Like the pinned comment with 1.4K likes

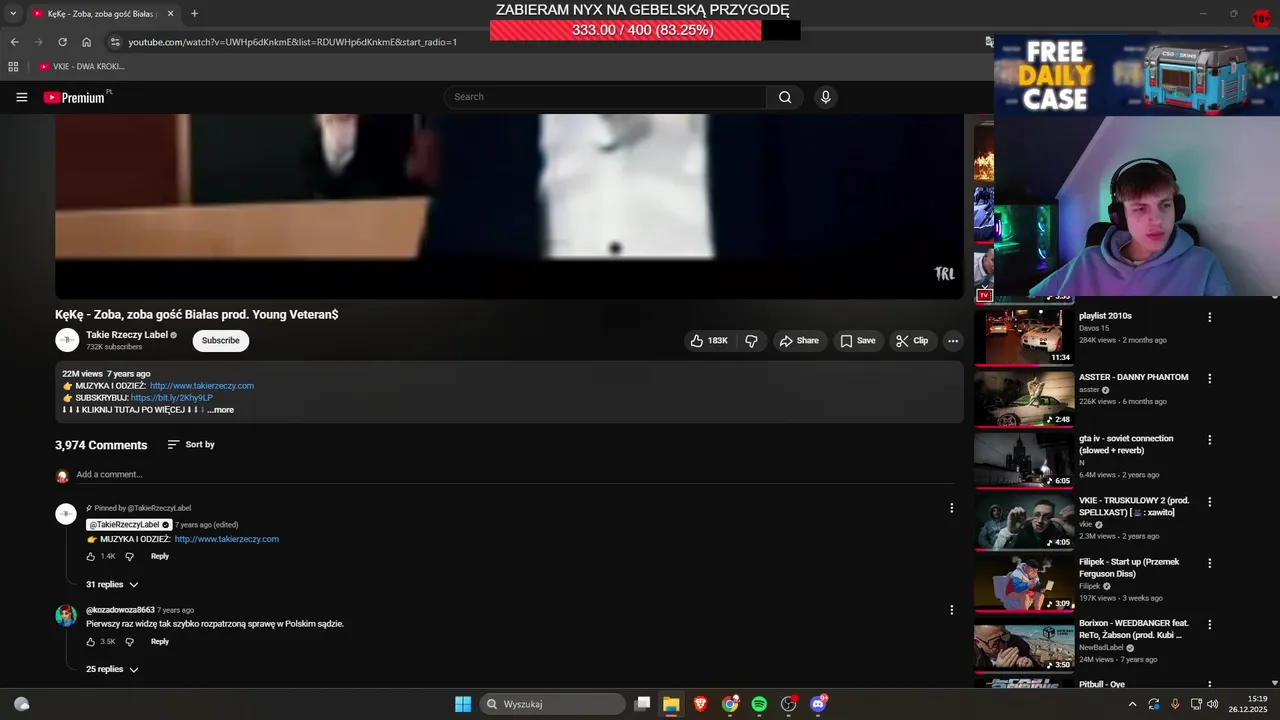[91, 557]
